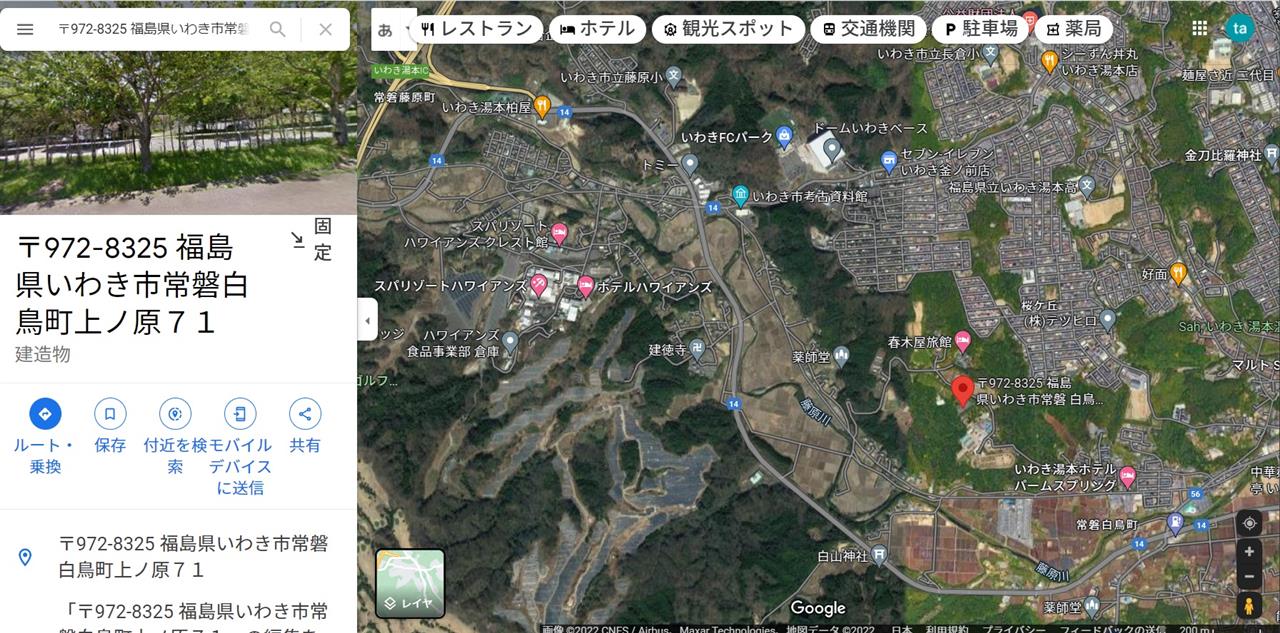Click the address search input field
The height and width of the screenshot is (633, 1280).
pyautogui.click(x=153, y=29)
